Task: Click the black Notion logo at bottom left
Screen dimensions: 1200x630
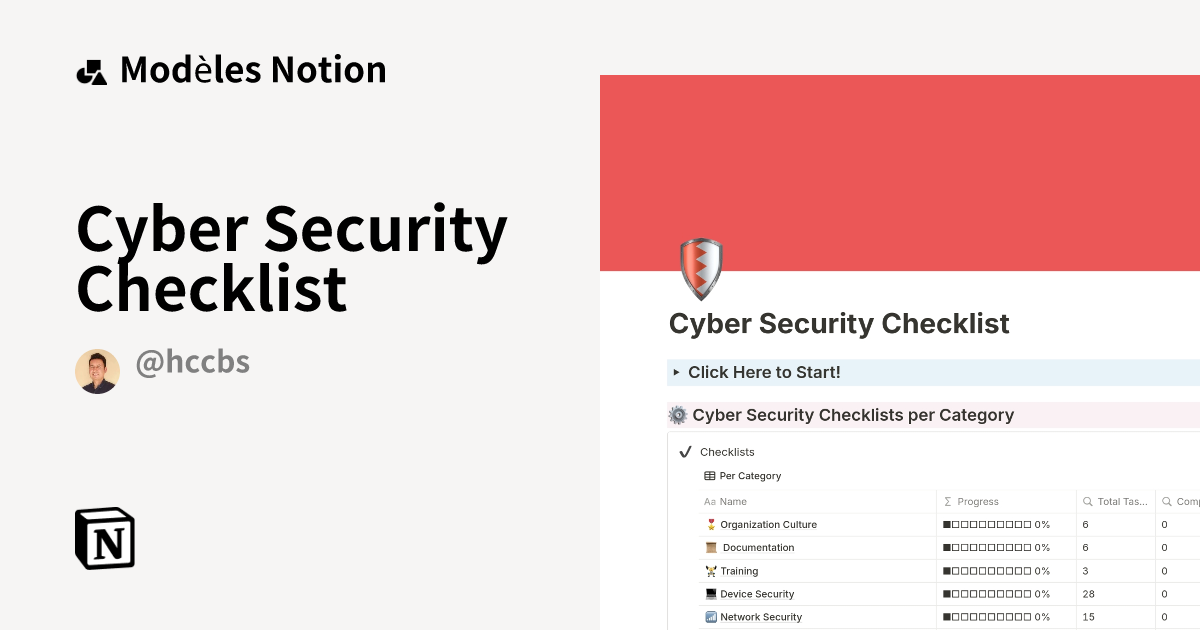Action: point(104,538)
